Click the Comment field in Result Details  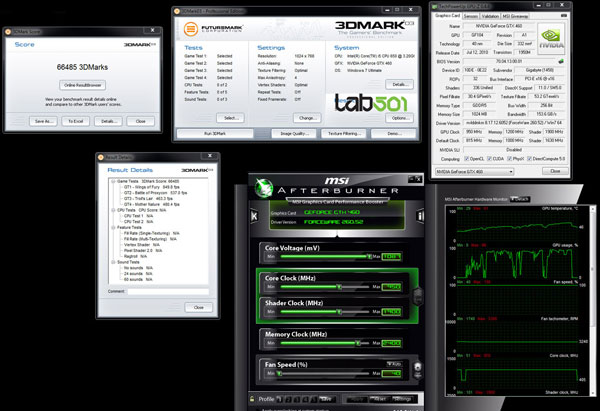[168, 291]
